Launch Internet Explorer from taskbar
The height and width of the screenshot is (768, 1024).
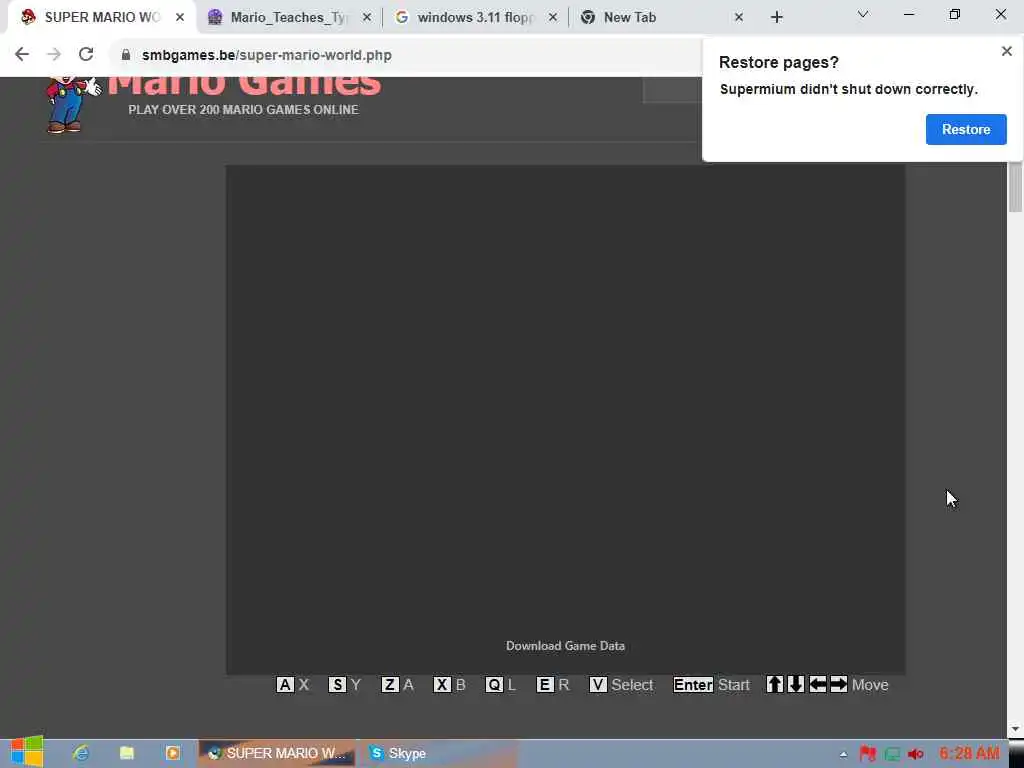tap(81, 753)
